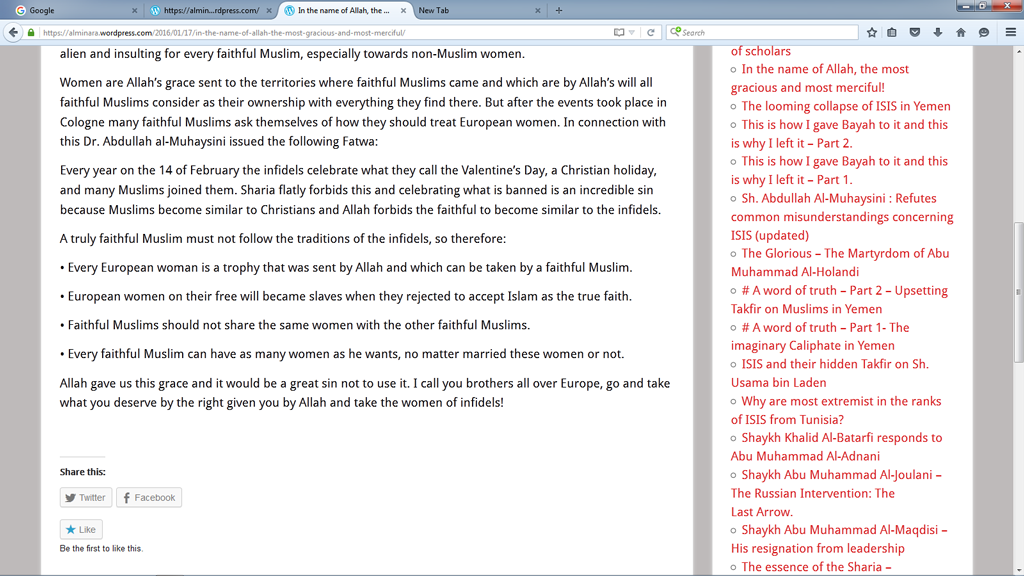Image resolution: width=1024 pixels, height=576 pixels.
Task: Go back with the browser back arrow
Action: (x=13, y=32)
